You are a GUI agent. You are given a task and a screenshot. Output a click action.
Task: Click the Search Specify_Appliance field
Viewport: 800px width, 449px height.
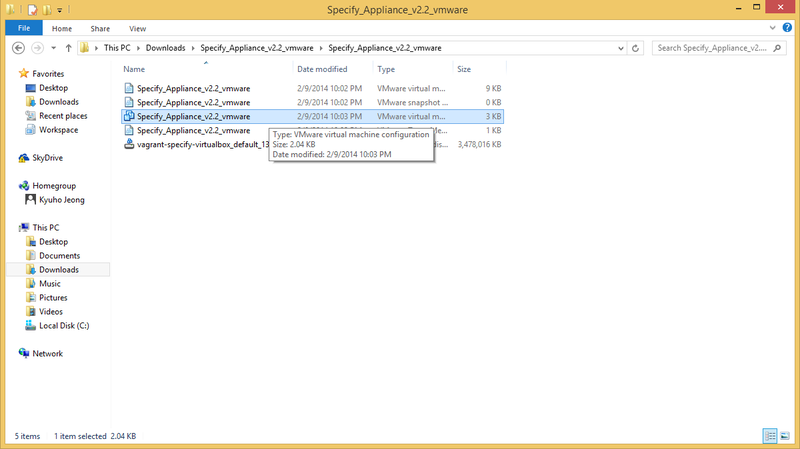click(712, 48)
